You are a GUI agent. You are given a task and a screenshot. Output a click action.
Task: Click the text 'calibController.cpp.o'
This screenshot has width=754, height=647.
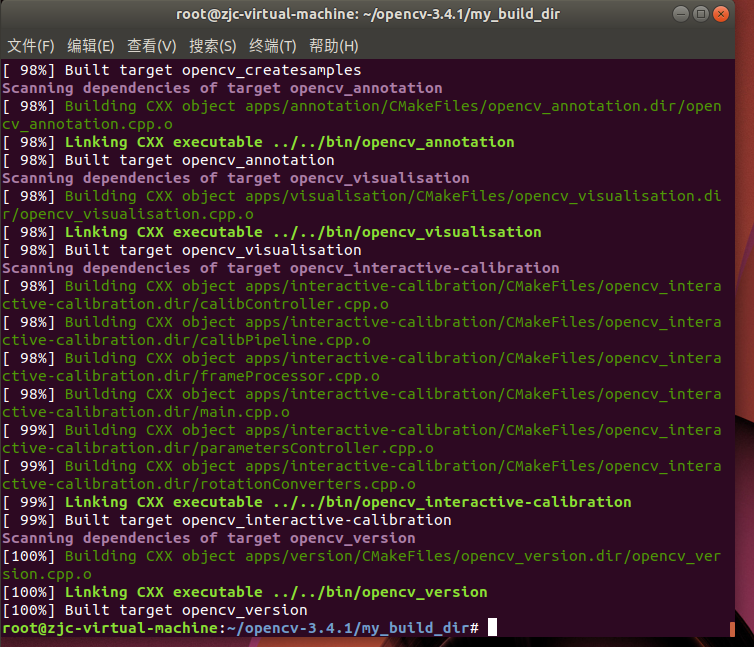tap(294, 304)
